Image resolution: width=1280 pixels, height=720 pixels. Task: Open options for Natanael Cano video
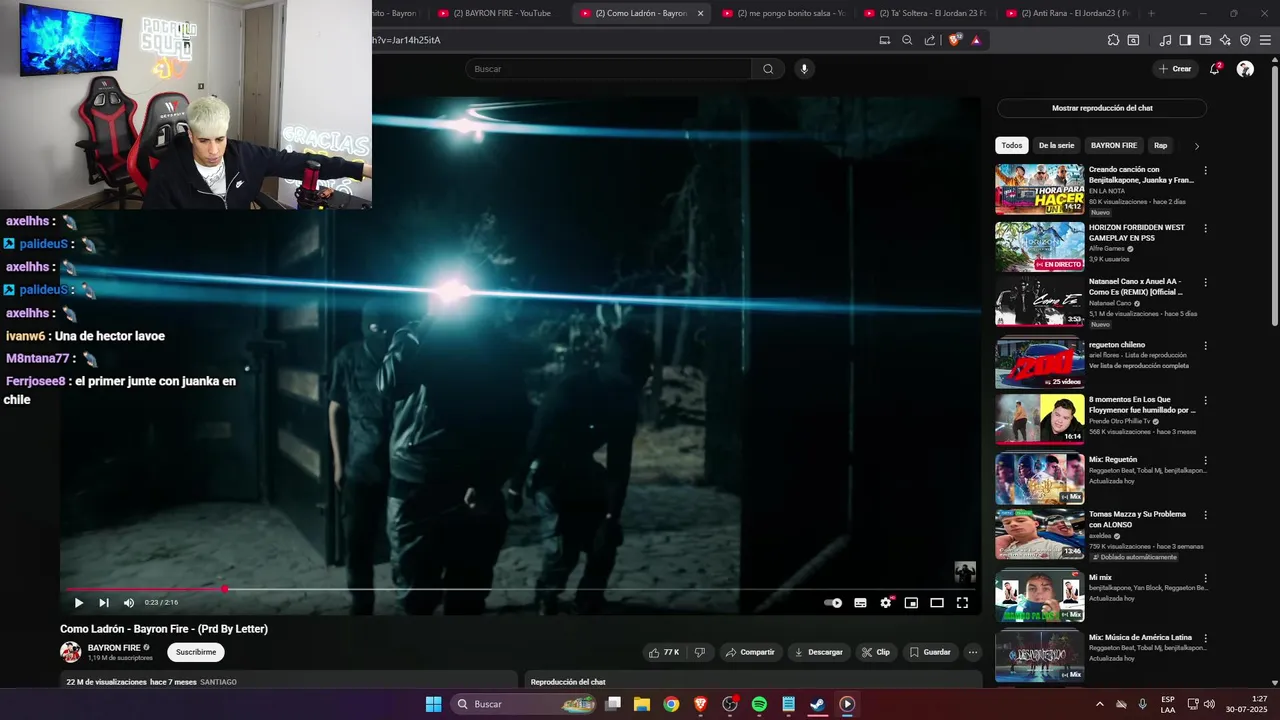click(1205, 285)
